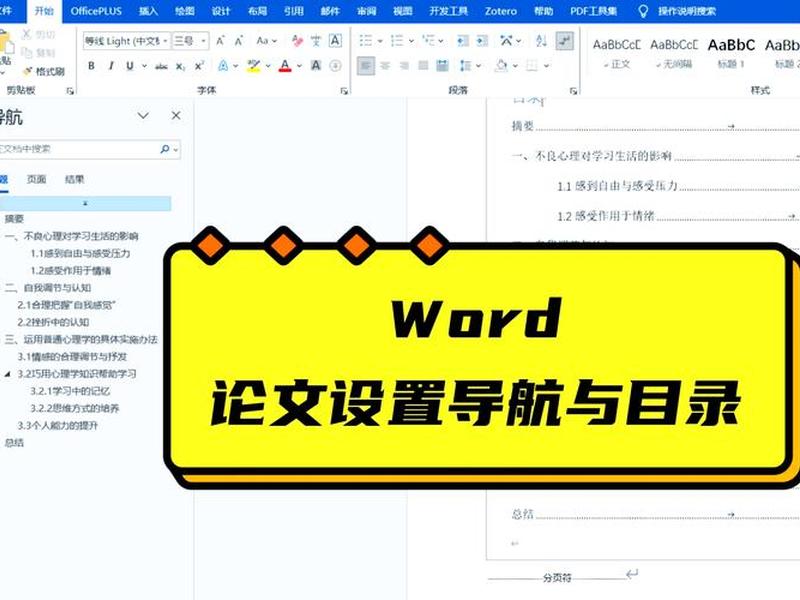Click the paragraph shading paint bucket

click(x=502, y=66)
